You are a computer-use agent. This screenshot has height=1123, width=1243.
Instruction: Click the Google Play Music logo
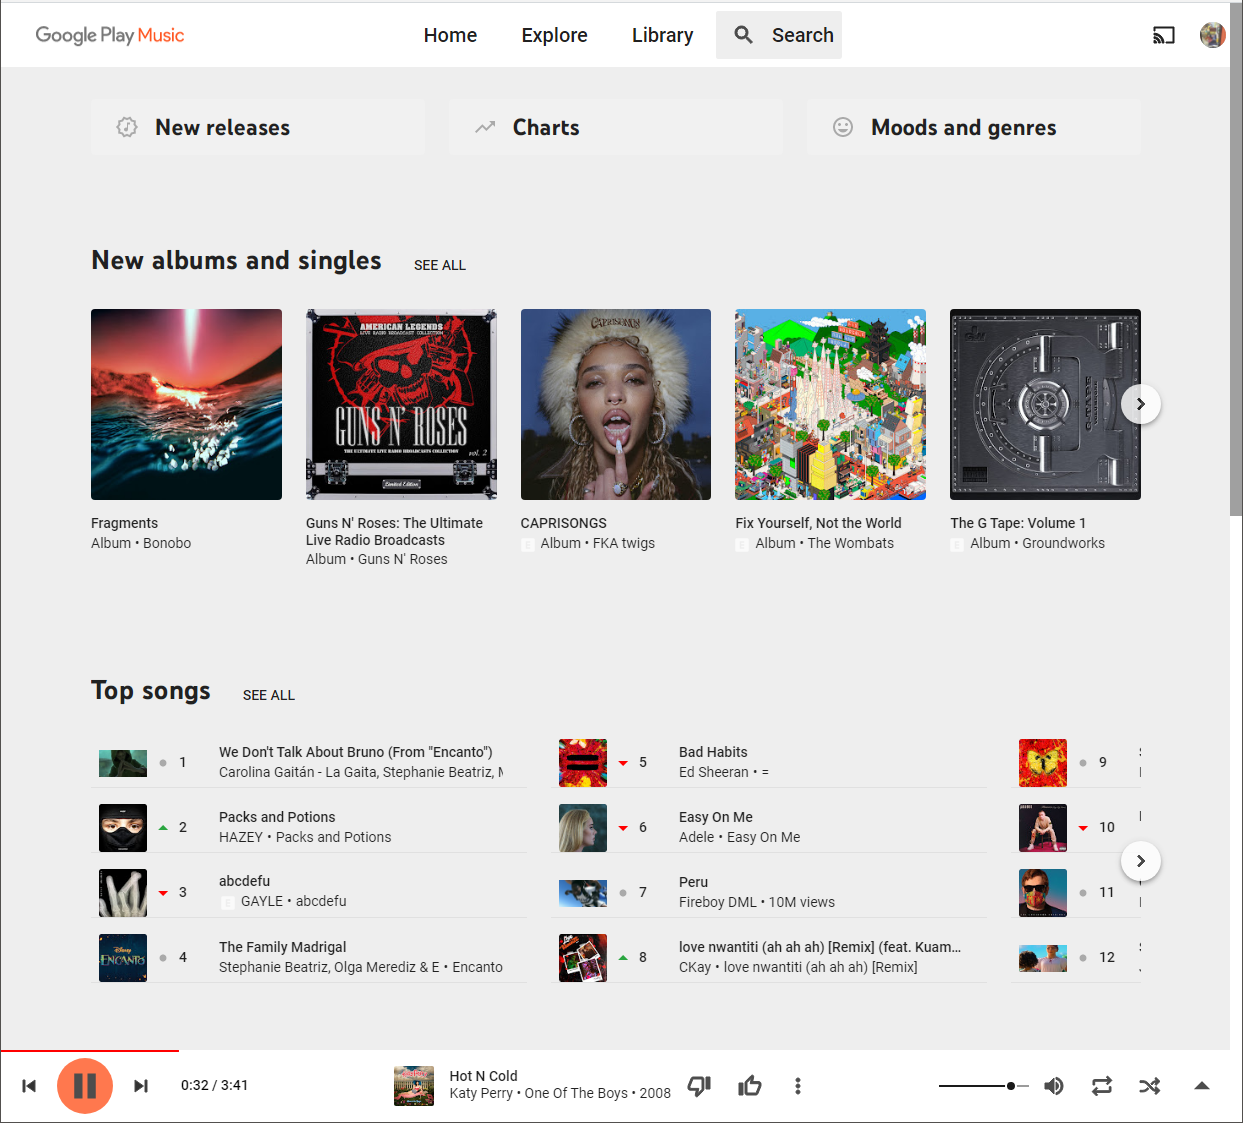110,35
